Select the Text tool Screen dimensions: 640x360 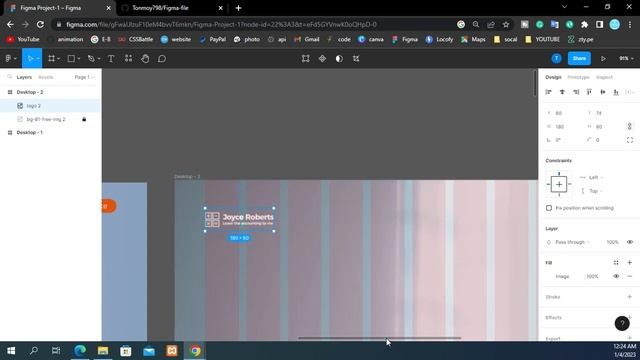[111, 59]
